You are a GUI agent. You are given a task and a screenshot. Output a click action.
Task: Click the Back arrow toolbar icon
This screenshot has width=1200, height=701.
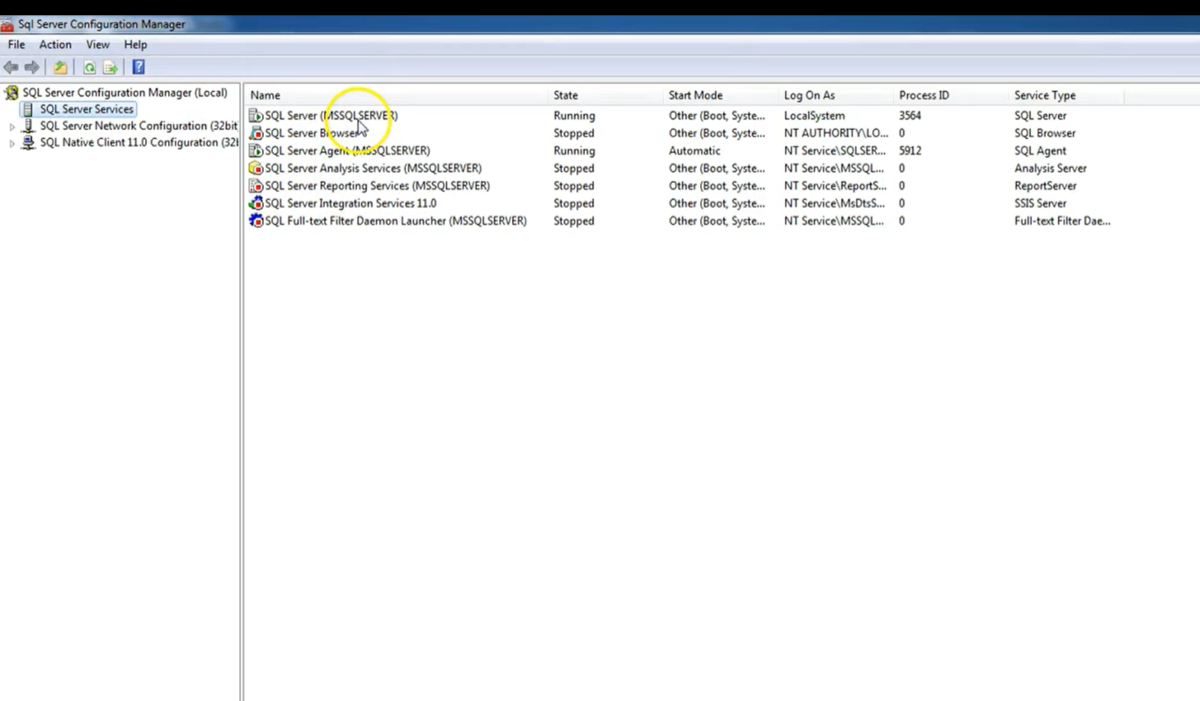[11, 68]
